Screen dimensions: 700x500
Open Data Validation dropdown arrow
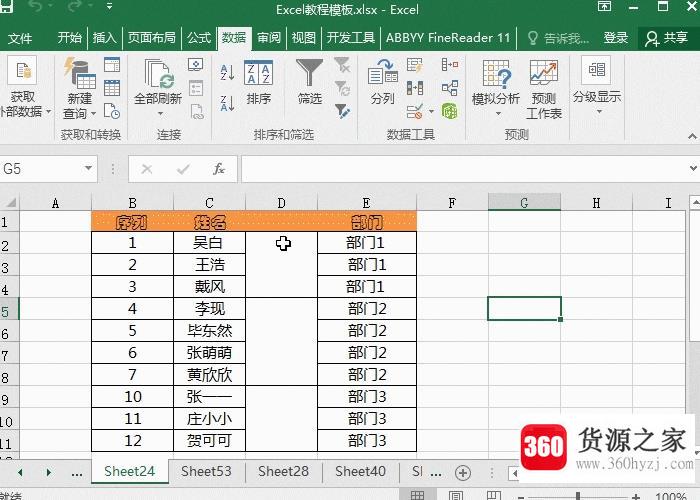(x=431, y=111)
